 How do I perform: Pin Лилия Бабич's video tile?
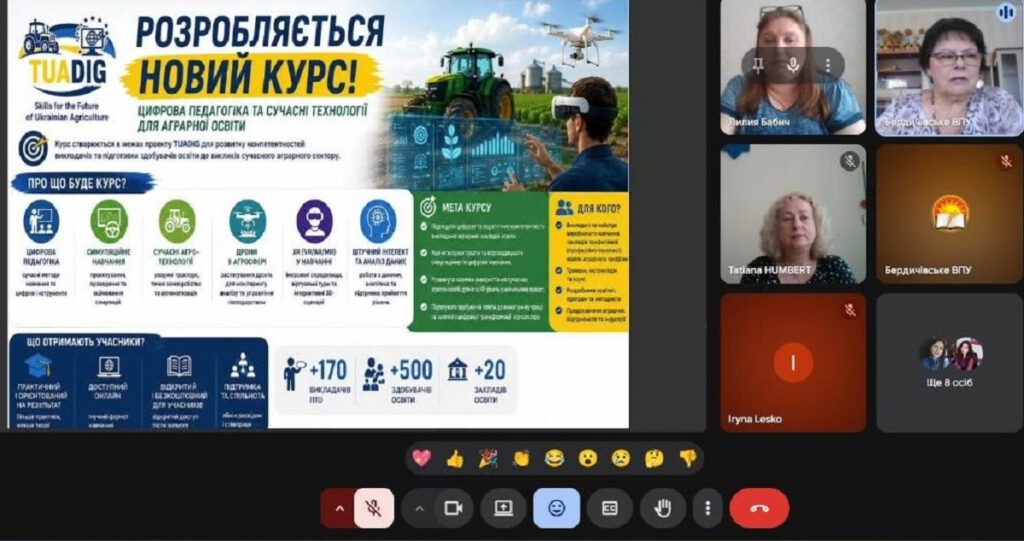point(759,65)
